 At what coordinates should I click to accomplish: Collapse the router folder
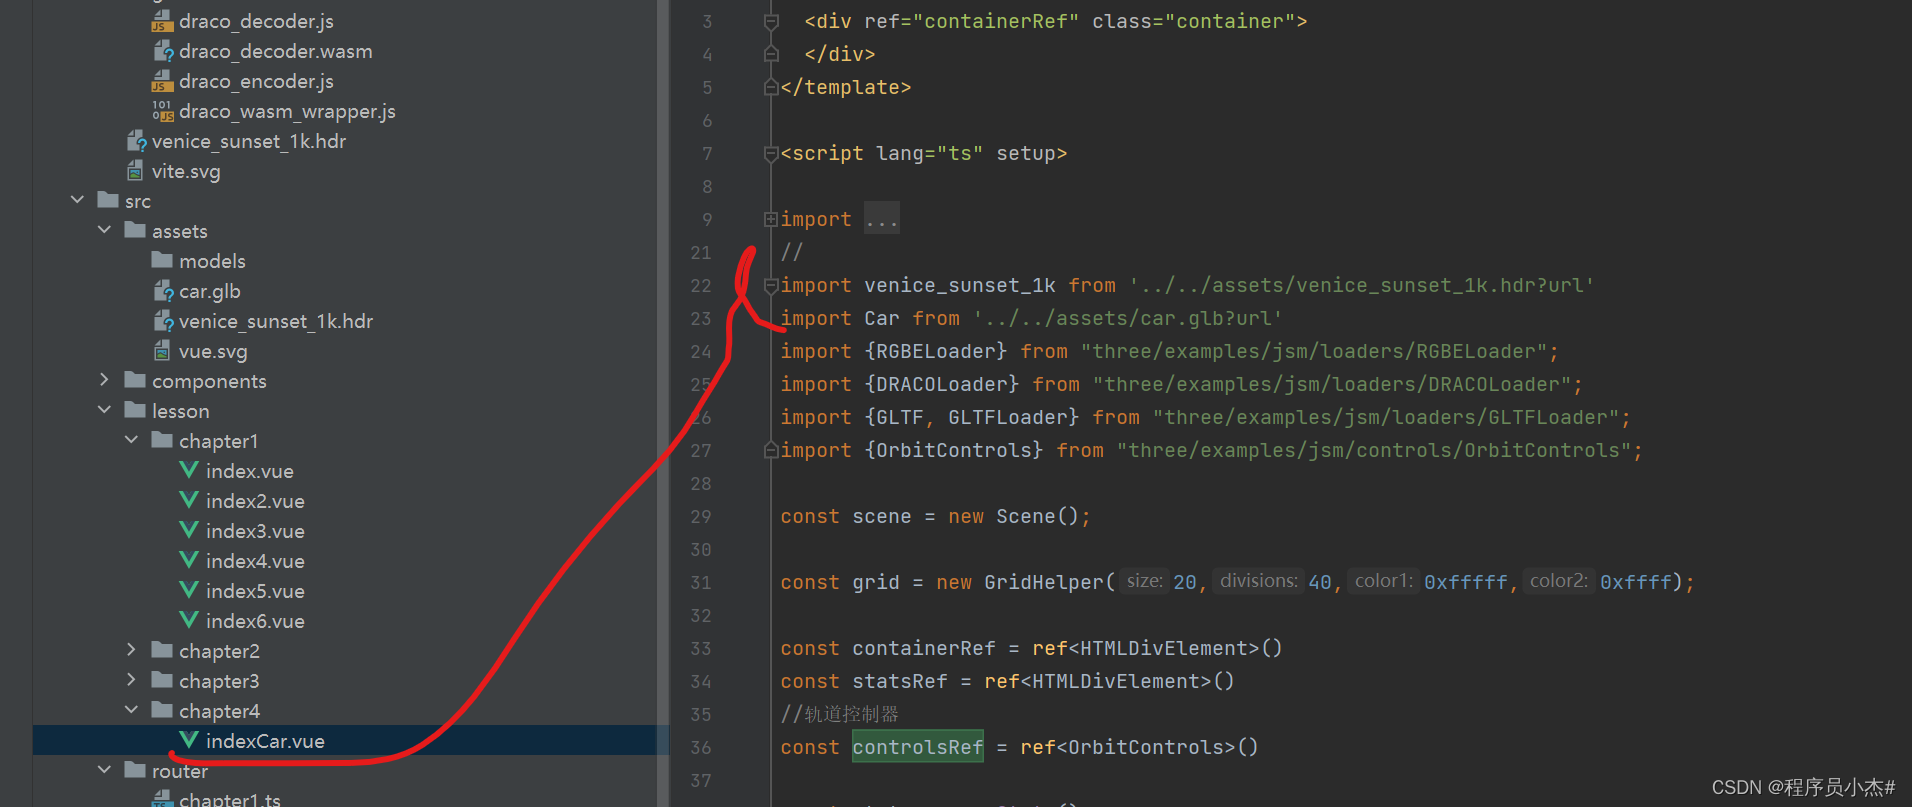(104, 770)
